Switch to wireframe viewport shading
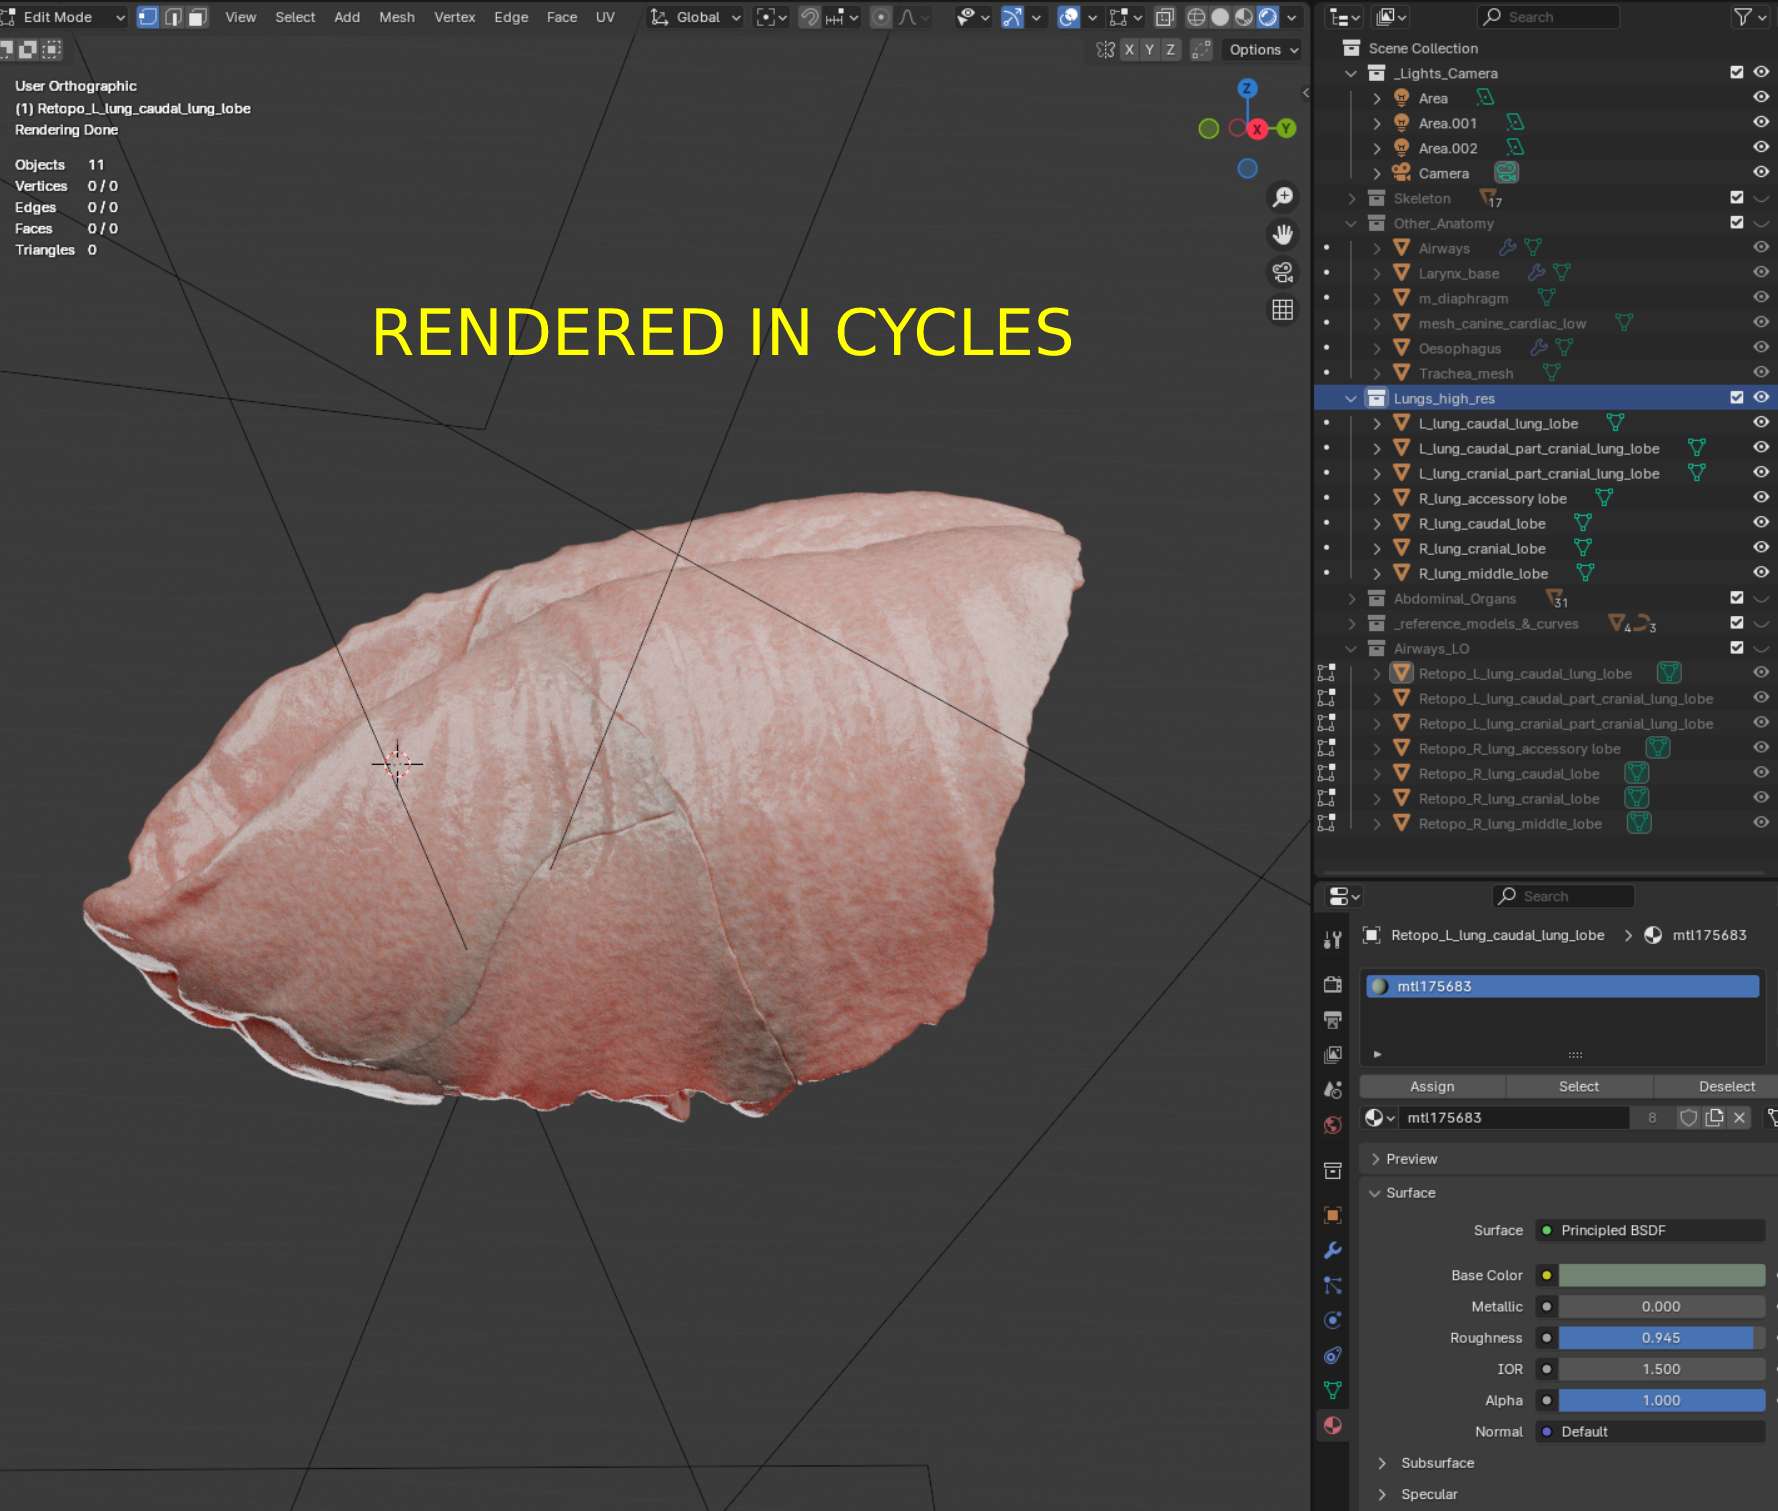This screenshot has height=1511, width=1778. coord(1196,17)
